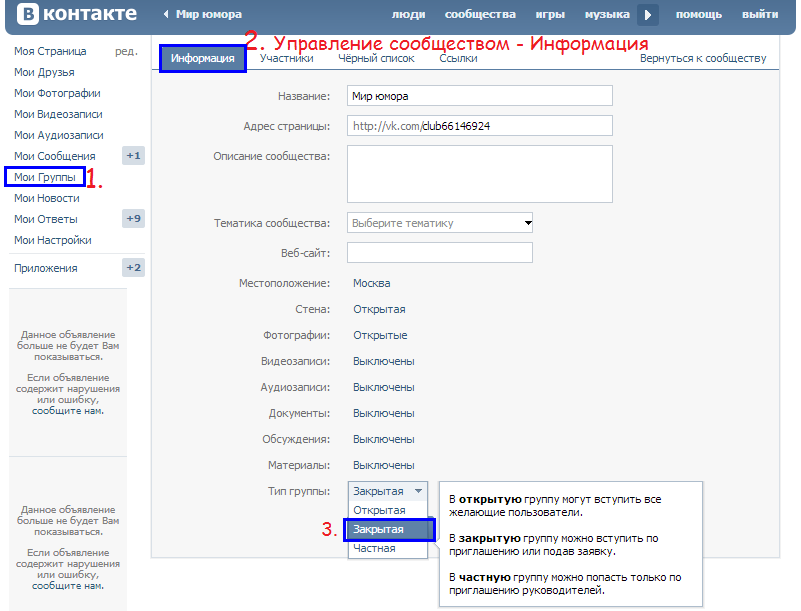This screenshot has width=801, height=611.
Task: Change the Документы setting Выключены
Action: (384, 413)
